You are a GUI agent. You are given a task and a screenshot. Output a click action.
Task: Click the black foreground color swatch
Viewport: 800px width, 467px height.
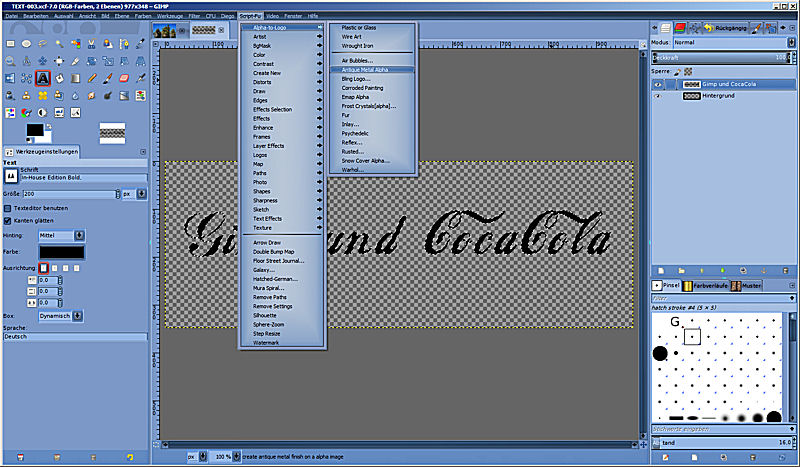(x=35, y=130)
